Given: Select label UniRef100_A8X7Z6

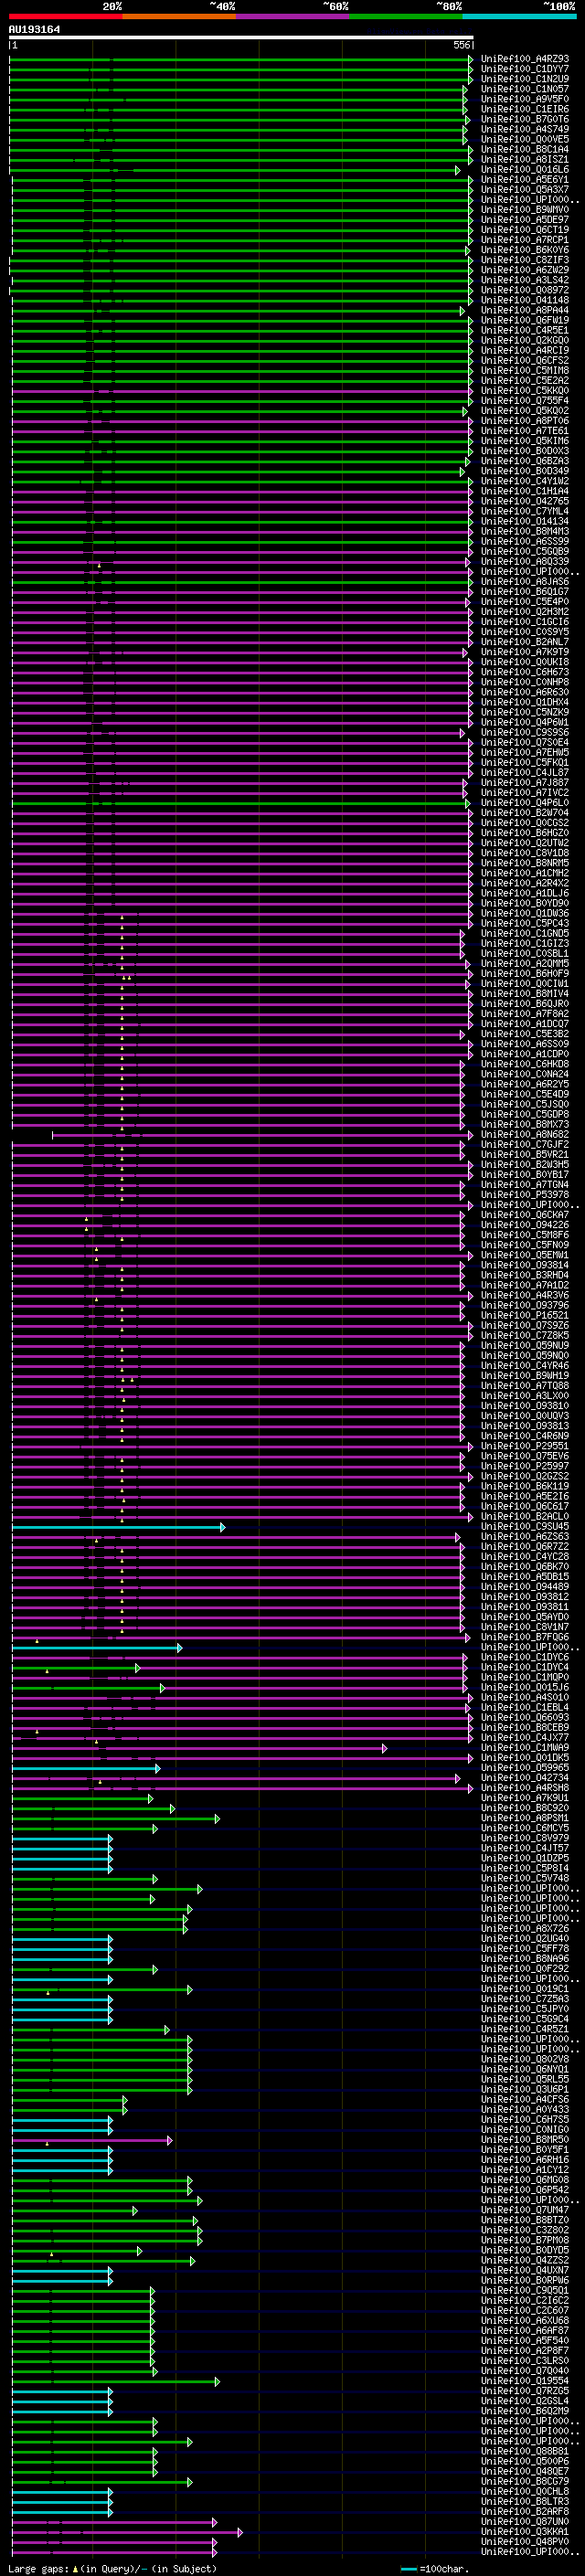Looking at the screenshot, I should point(525,1928).
